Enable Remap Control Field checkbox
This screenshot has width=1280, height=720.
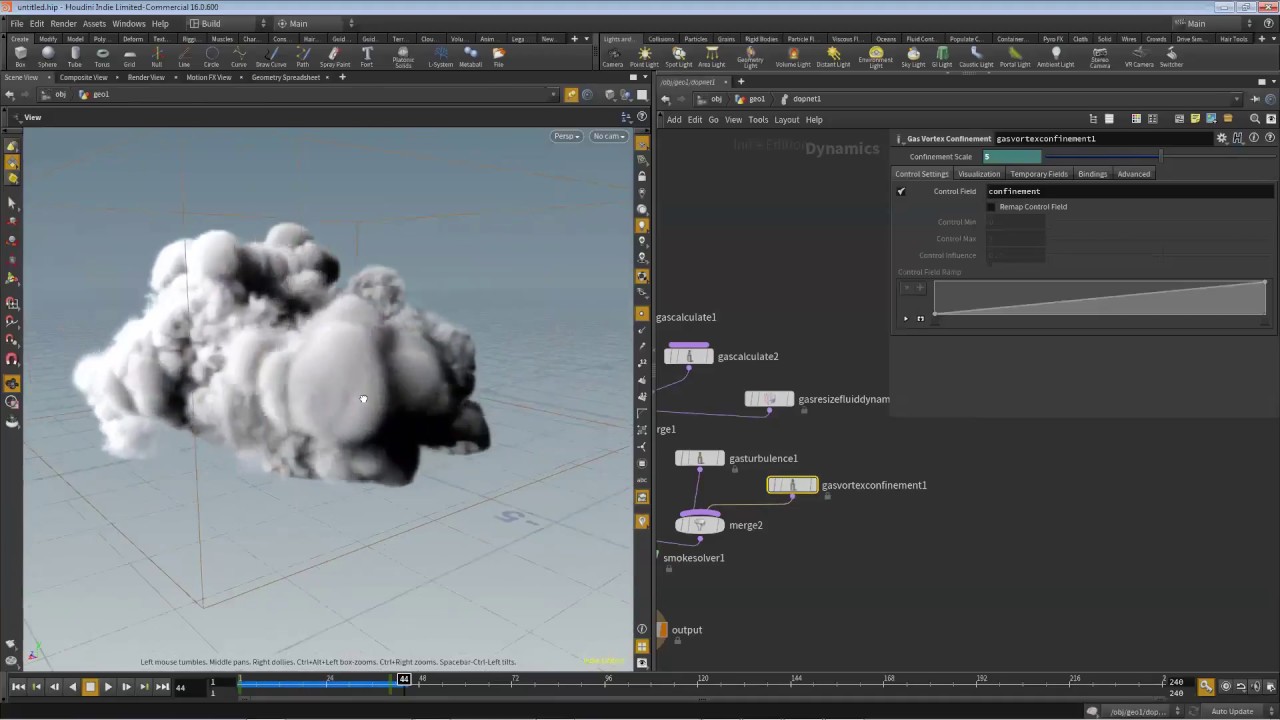click(x=992, y=207)
